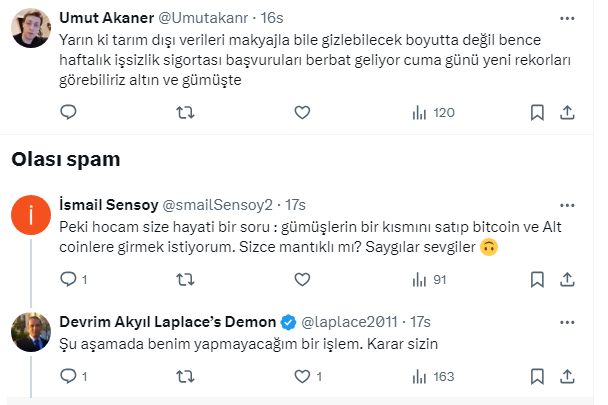
Task: Like İsmail Sensoy's comment
Action: (302, 279)
